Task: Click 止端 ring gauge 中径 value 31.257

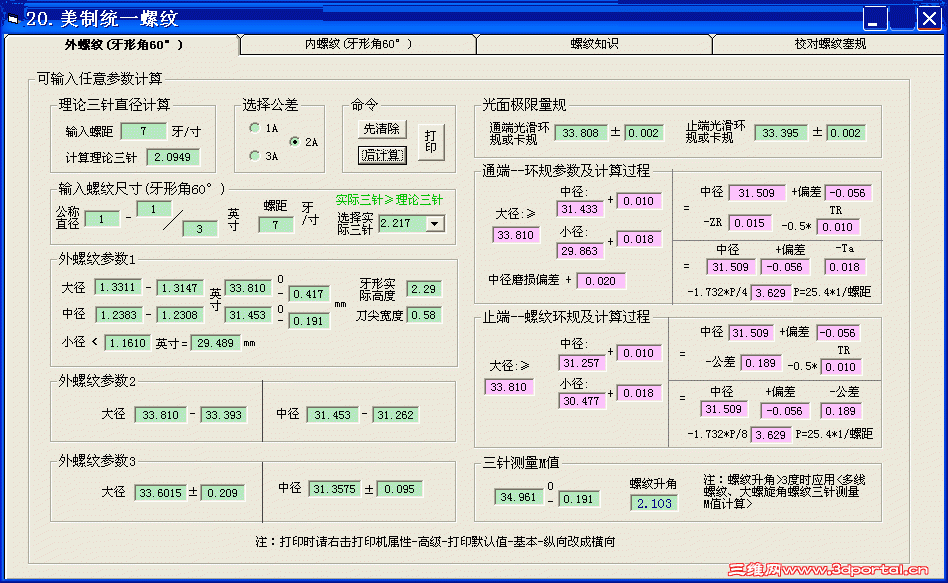Action: (x=581, y=363)
